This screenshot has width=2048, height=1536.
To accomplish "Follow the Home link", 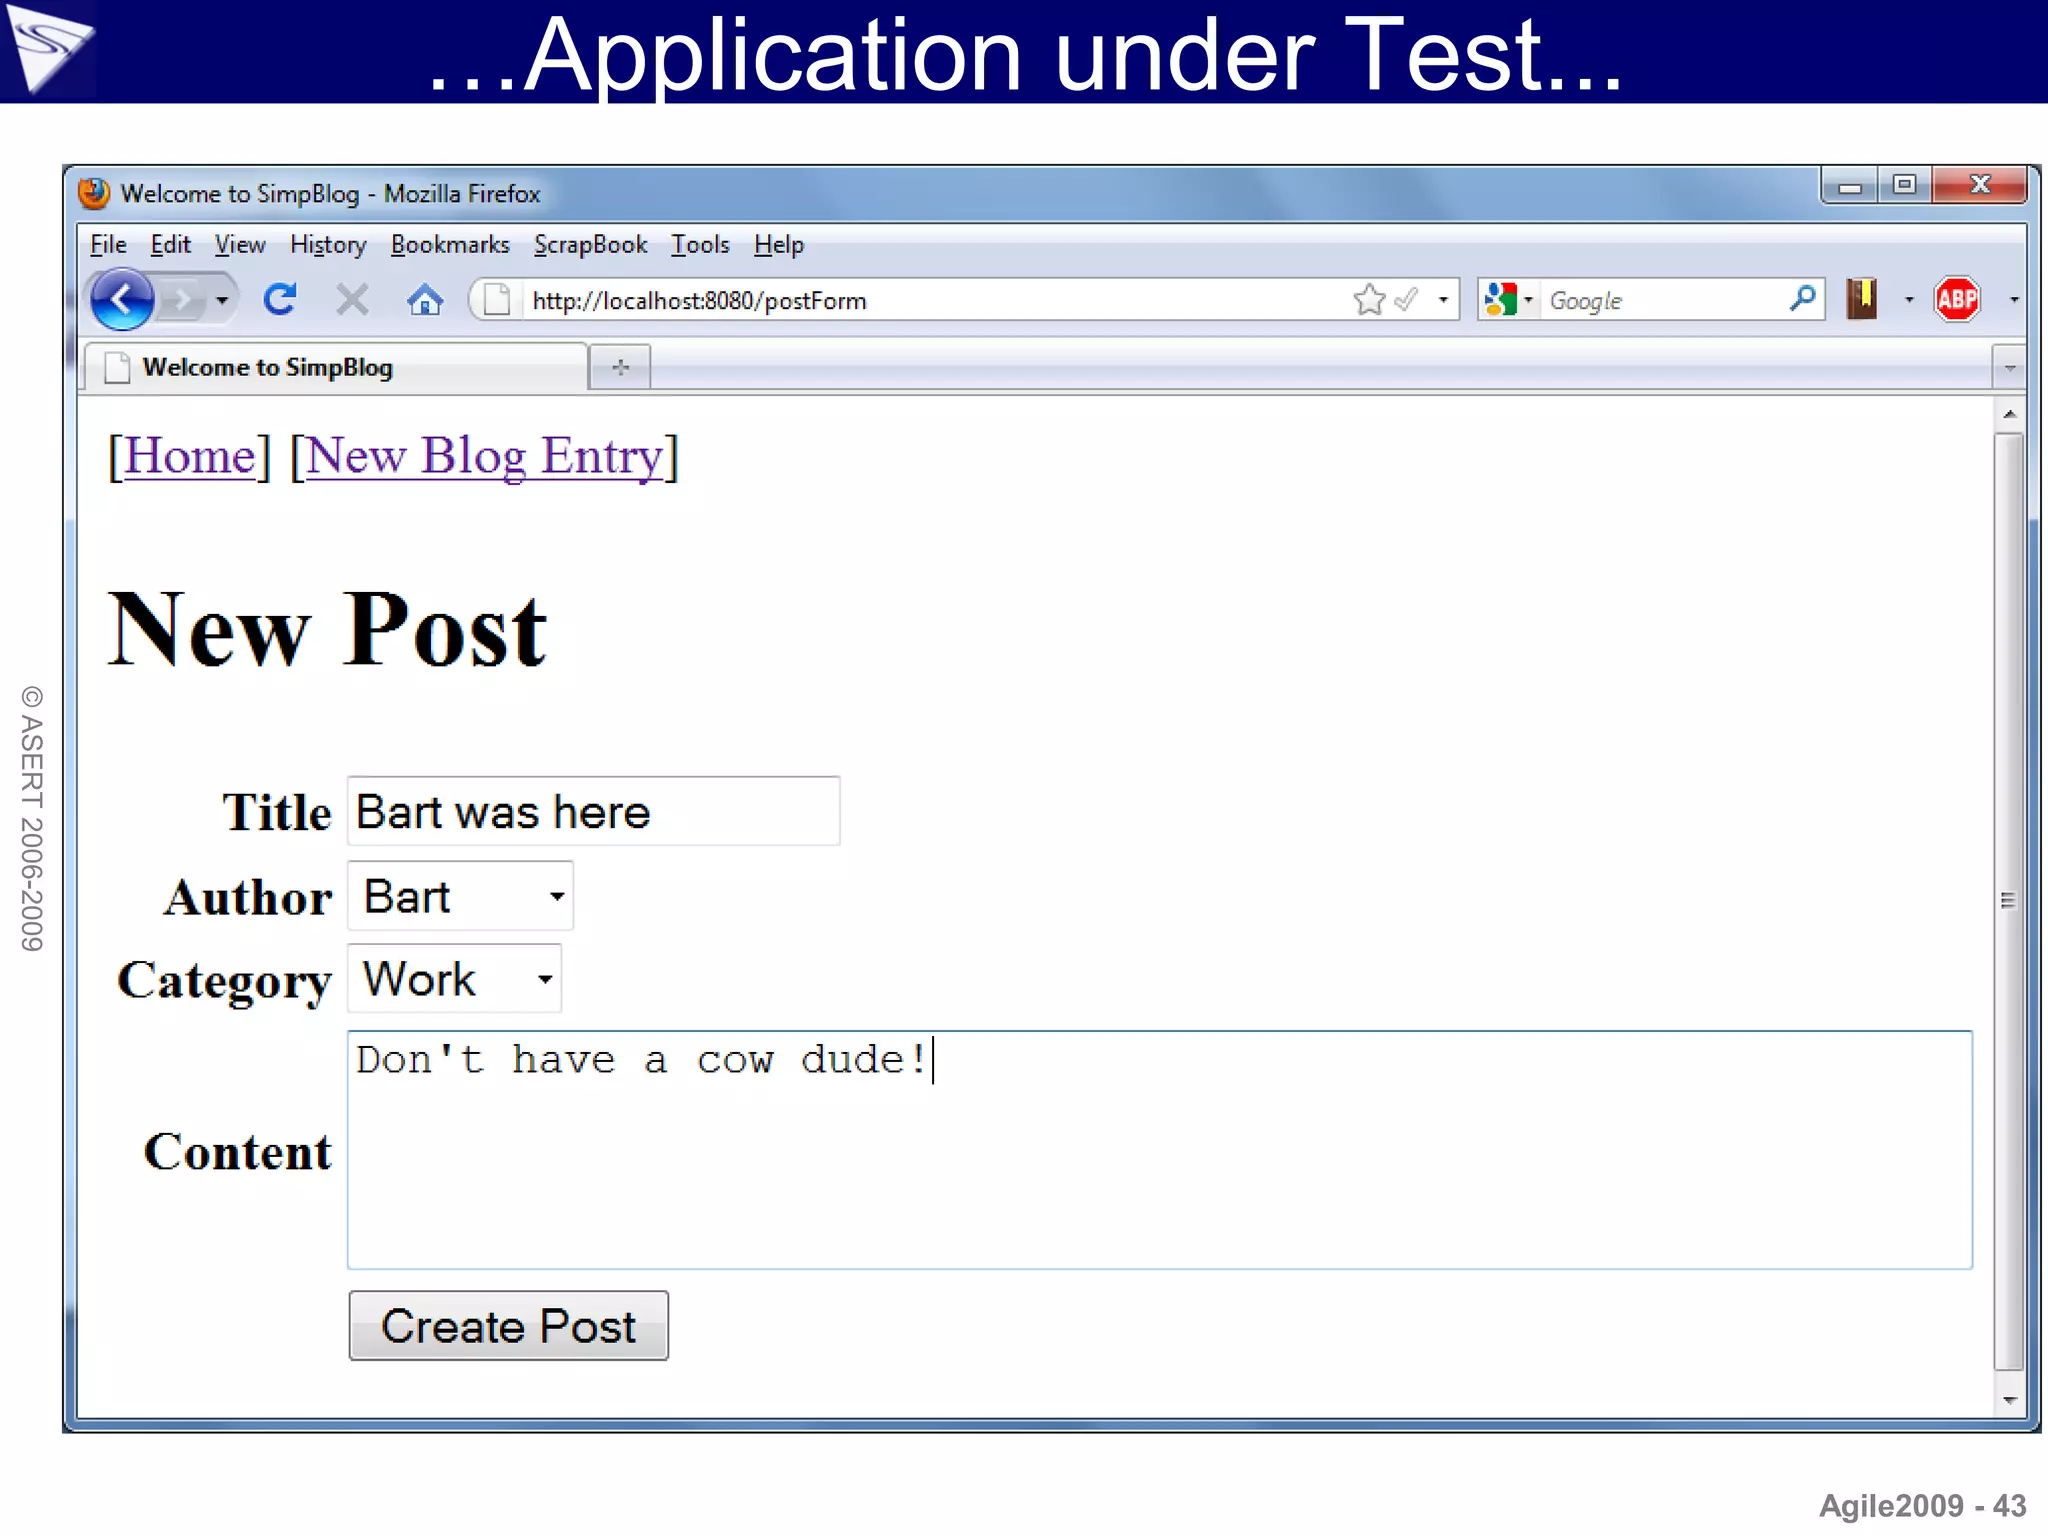I will (190, 456).
